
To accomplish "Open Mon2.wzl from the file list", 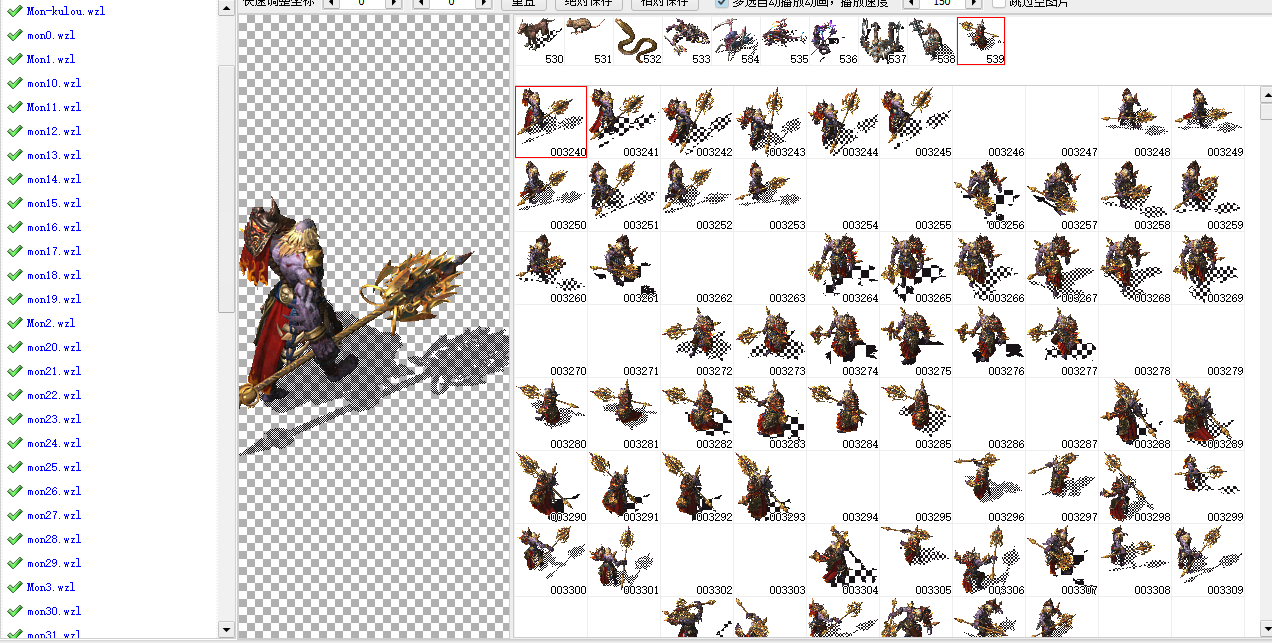I will 51,323.
